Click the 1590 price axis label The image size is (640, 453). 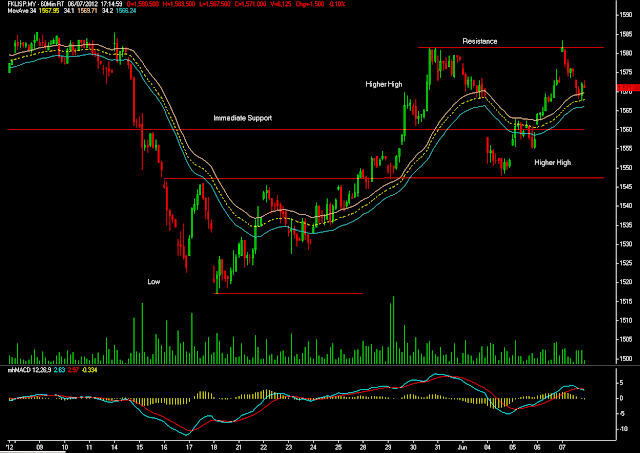pos(625,15)
